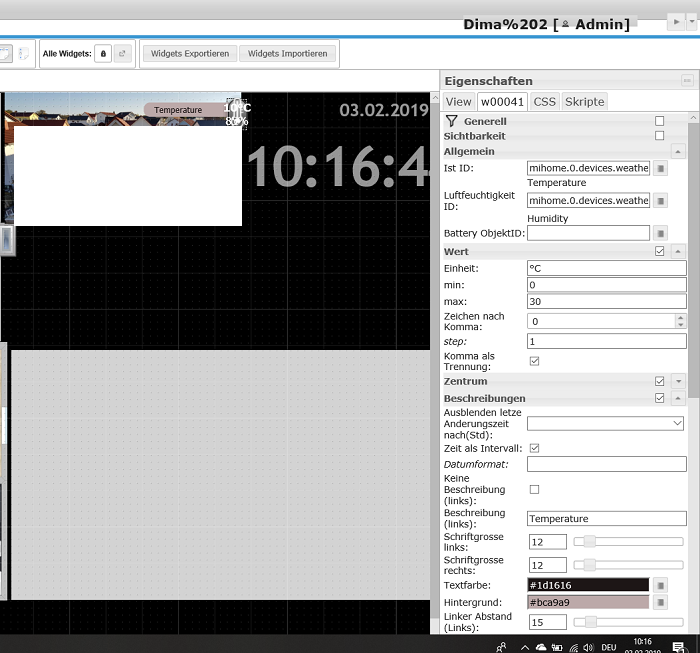Screen dimensions: 700x653
Task: Click the Datumformat input field
Action: point(607,464)
